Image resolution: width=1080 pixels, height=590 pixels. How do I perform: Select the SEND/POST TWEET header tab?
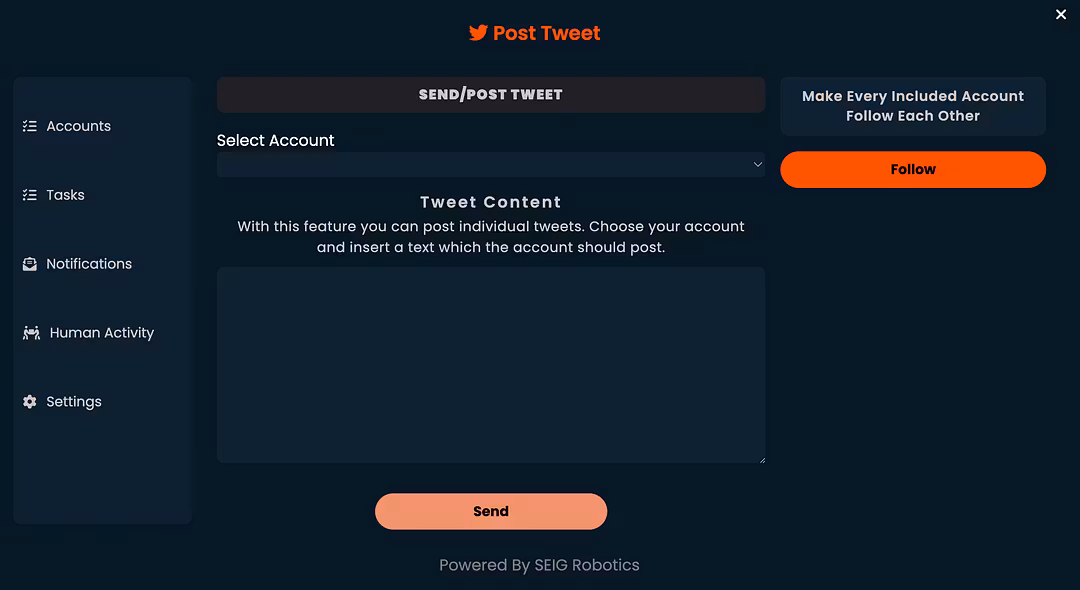[x=490, y=95]
